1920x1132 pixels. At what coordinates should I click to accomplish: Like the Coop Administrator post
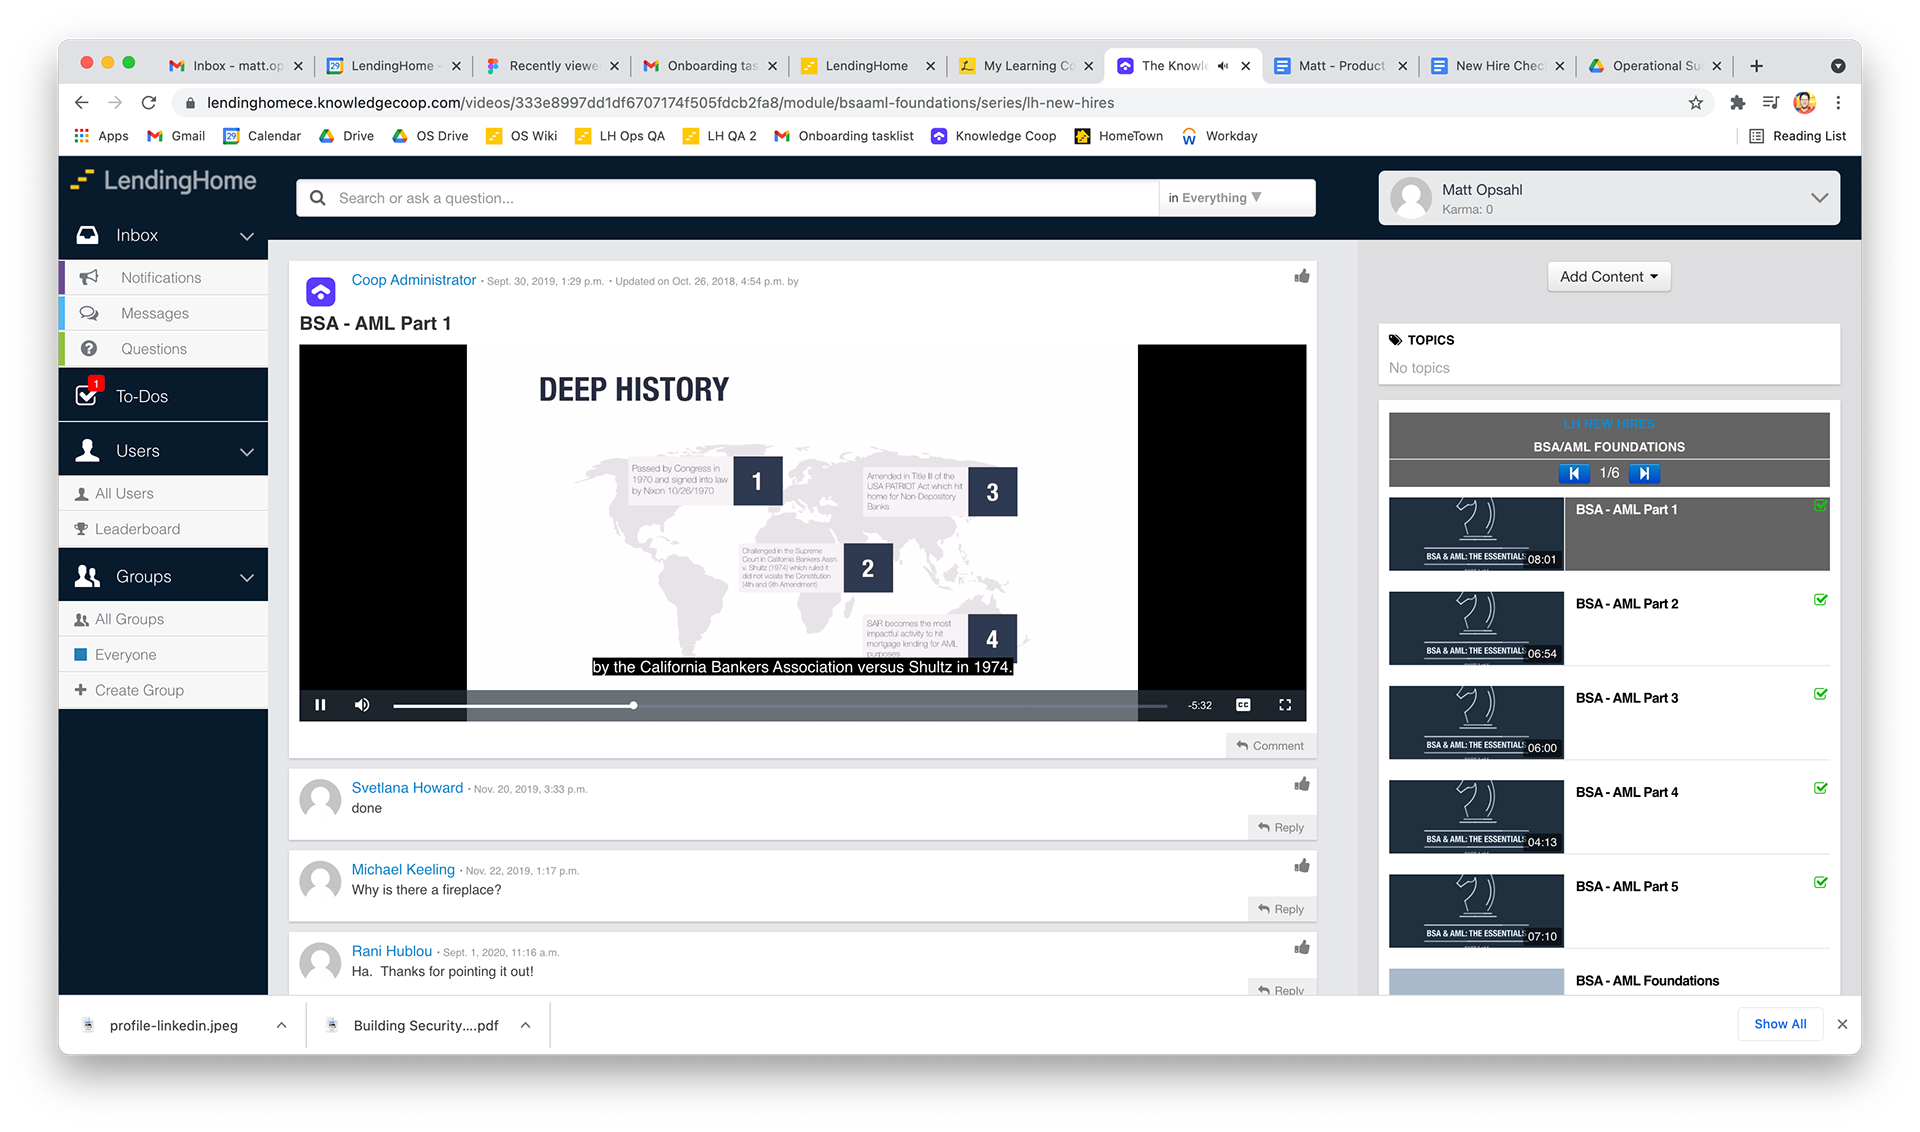coord(1301,277)
